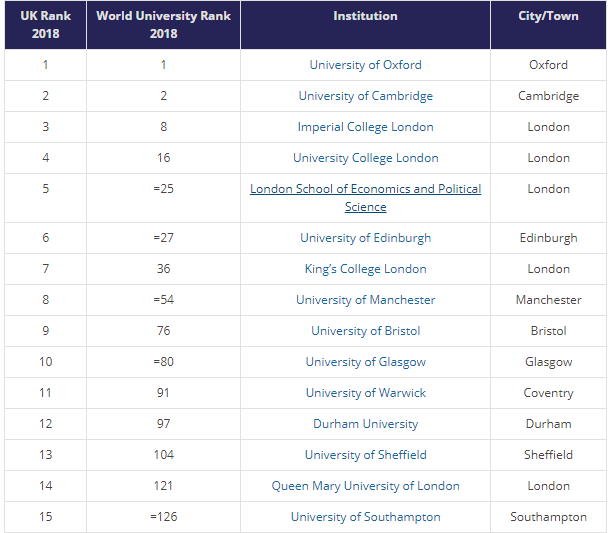Select the 'Edinburgh' city cell
The image size is (612, 533).
click(548, 238)
